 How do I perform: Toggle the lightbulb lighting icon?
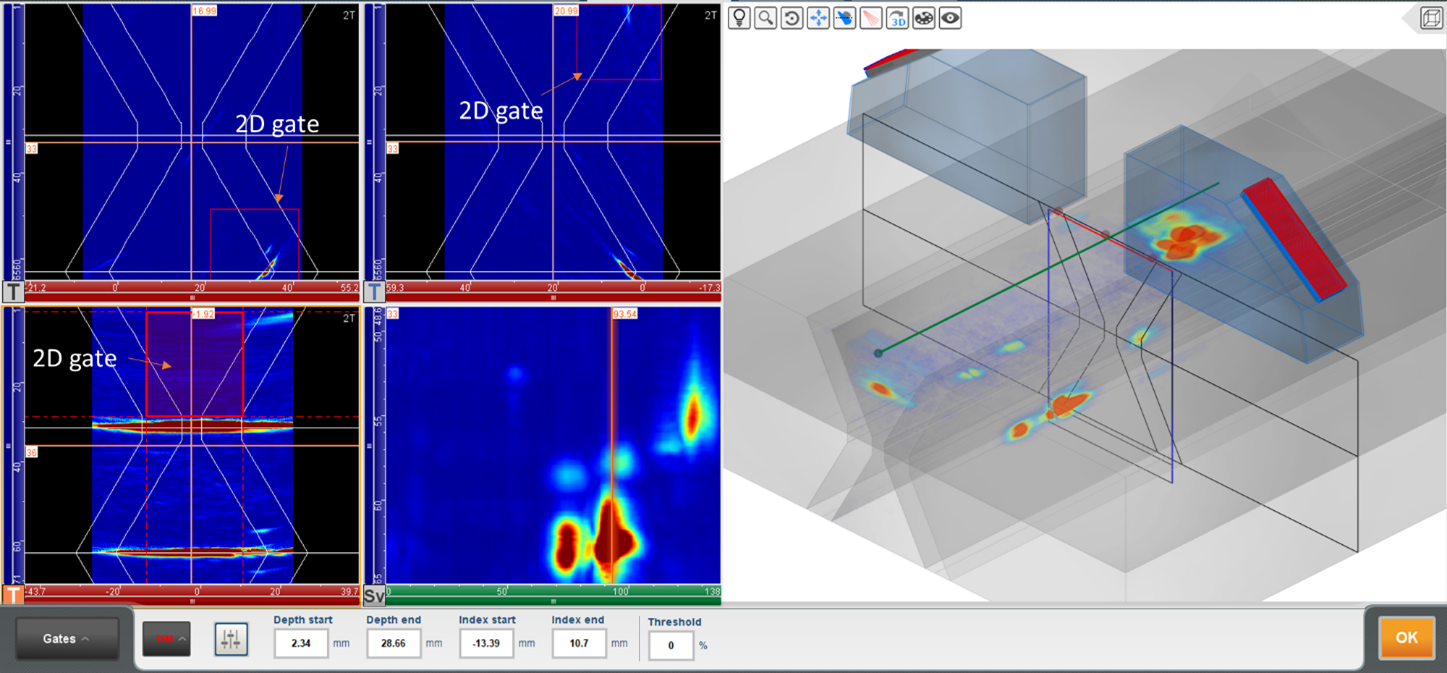(740, 17)
